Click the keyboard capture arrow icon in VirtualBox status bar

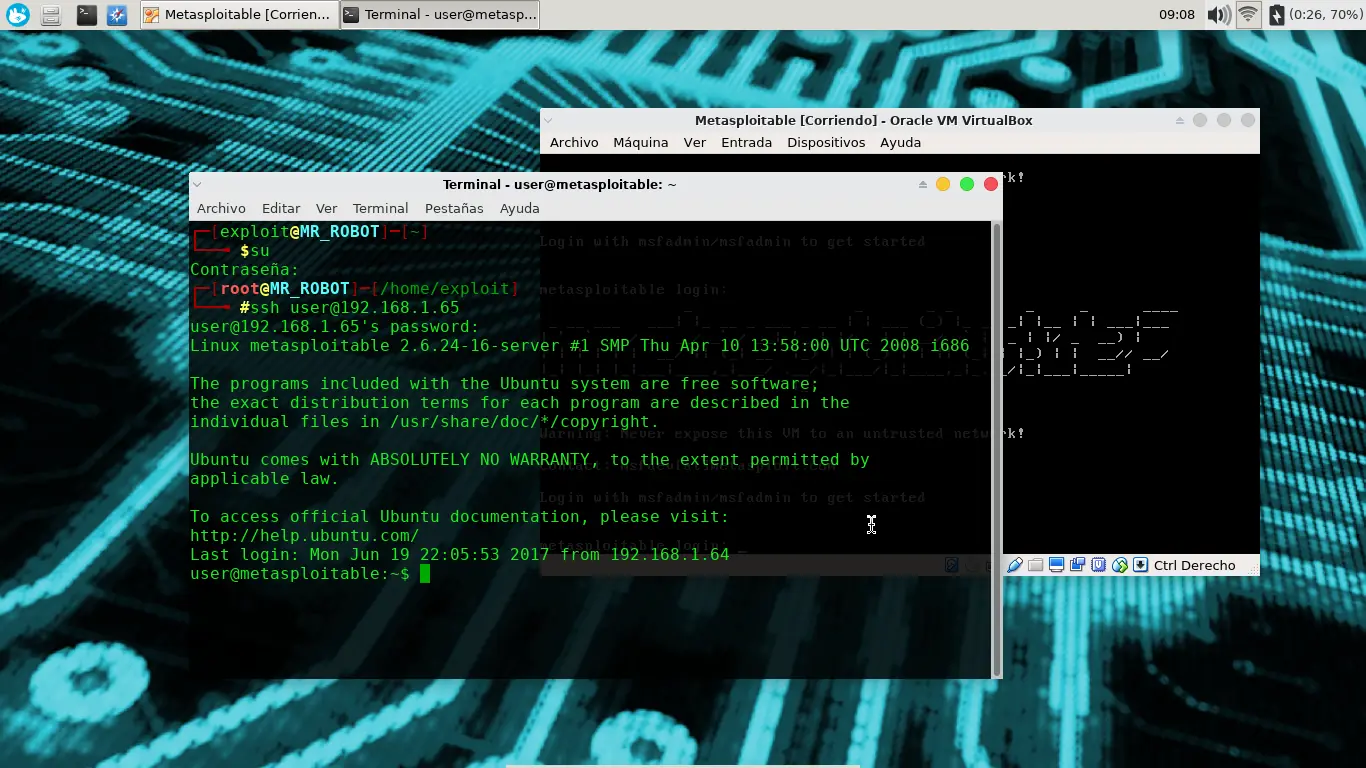pyautogui.click(x=1140, y=566)
